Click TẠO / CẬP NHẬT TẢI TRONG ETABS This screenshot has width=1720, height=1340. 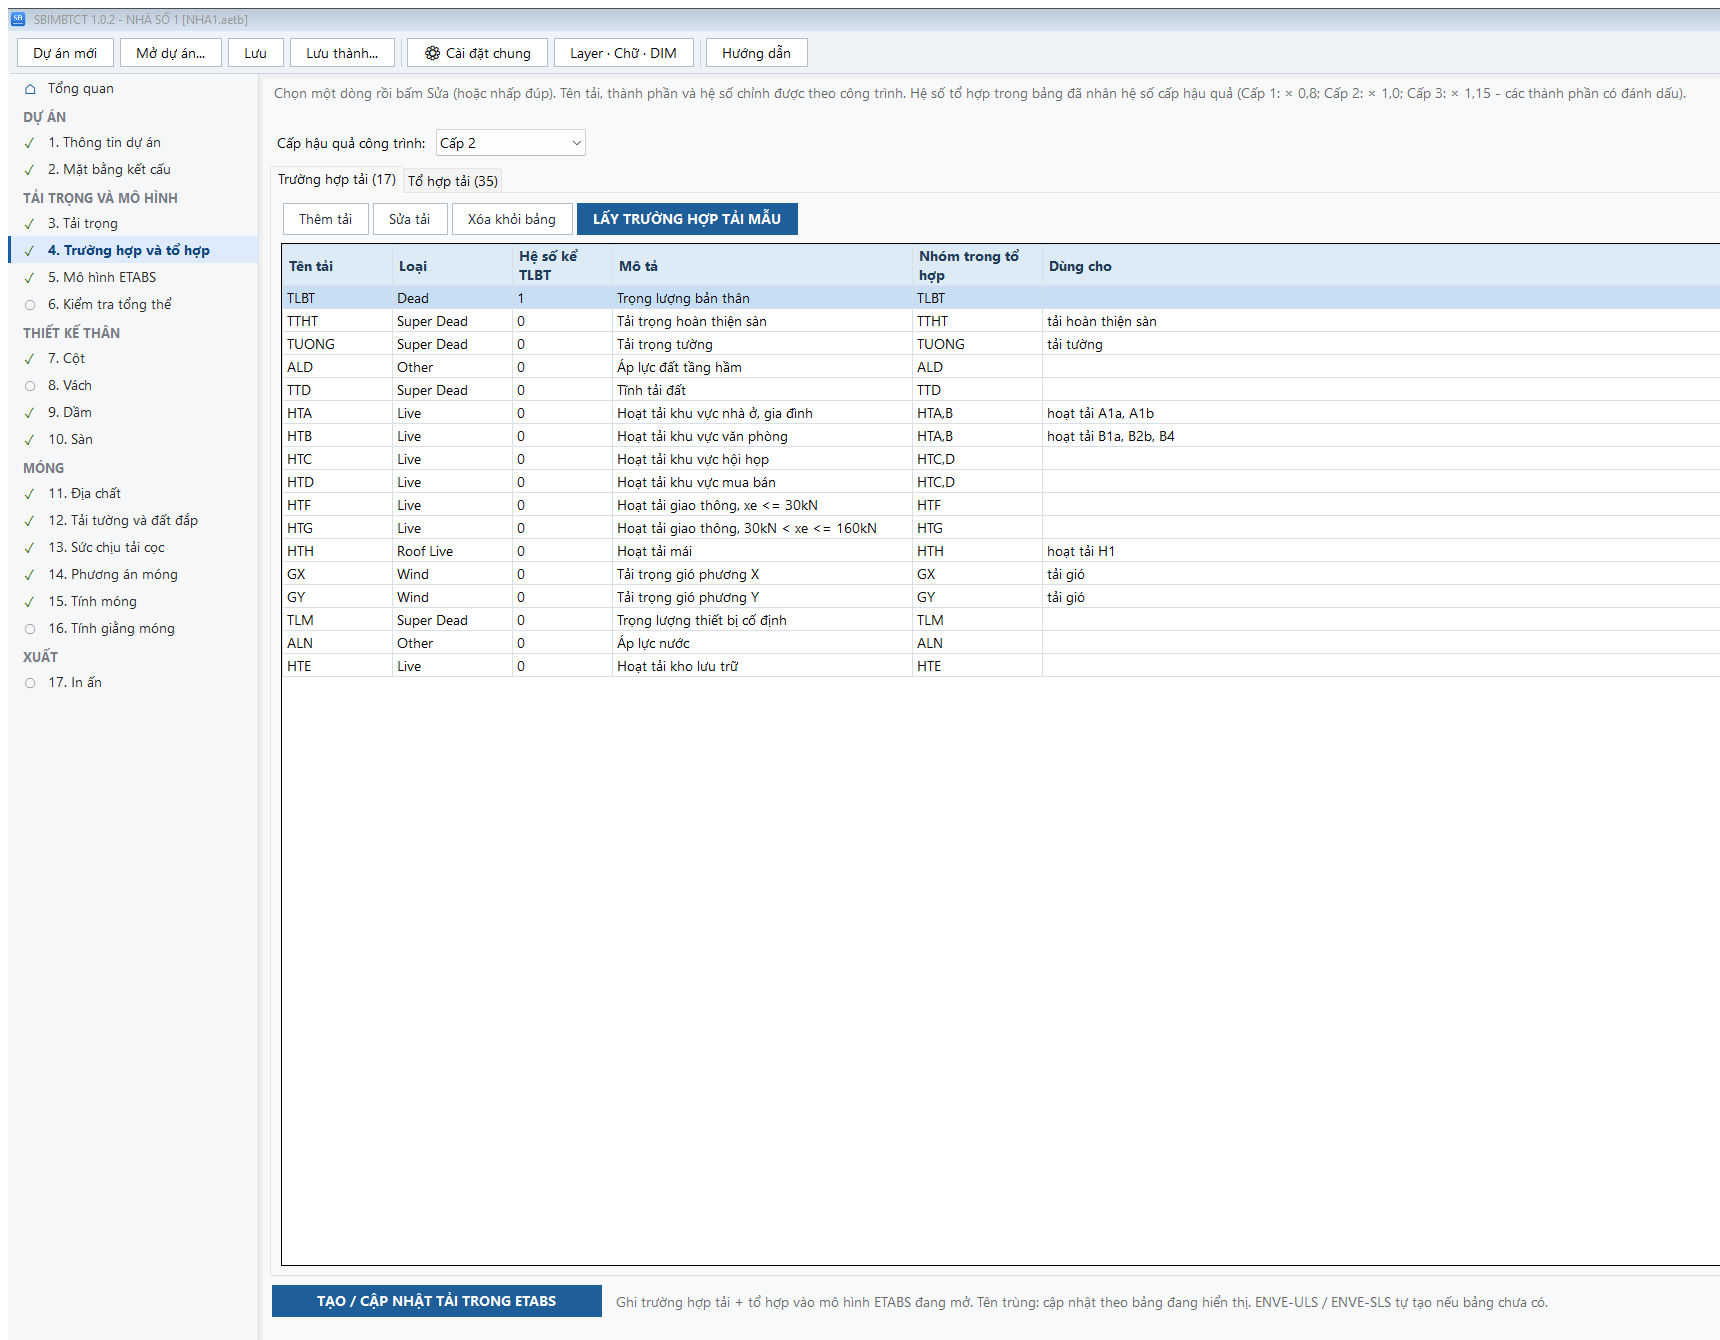[x=437, y=1301]
